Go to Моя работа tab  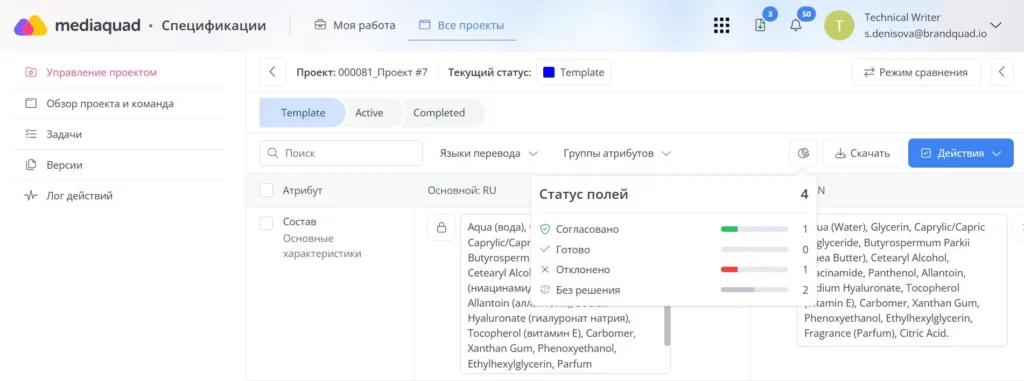tap(355, 25)
